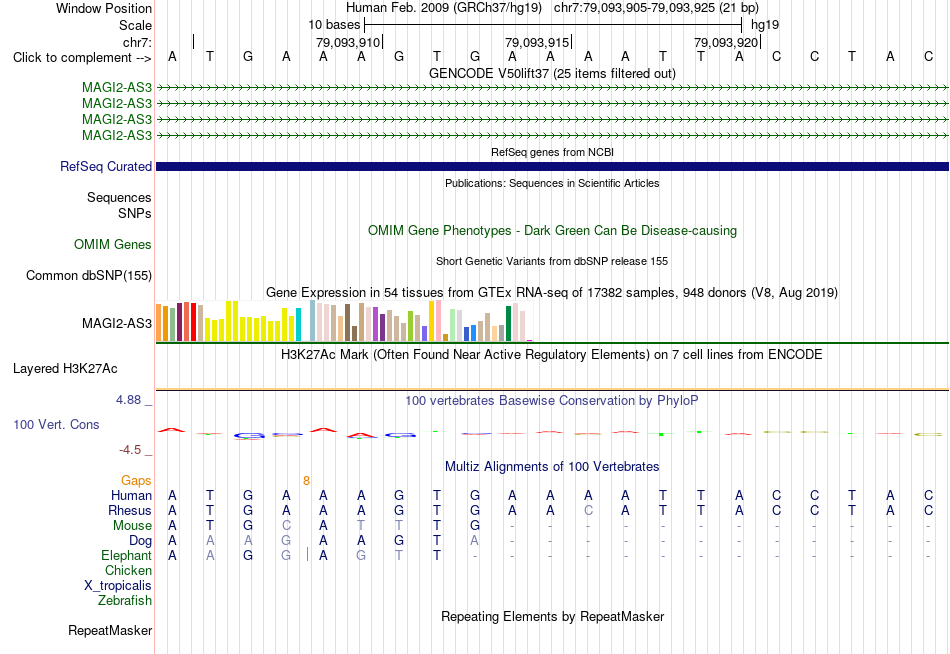Click the Sequences track label
950x654 pixels.
tap(119, 198)
